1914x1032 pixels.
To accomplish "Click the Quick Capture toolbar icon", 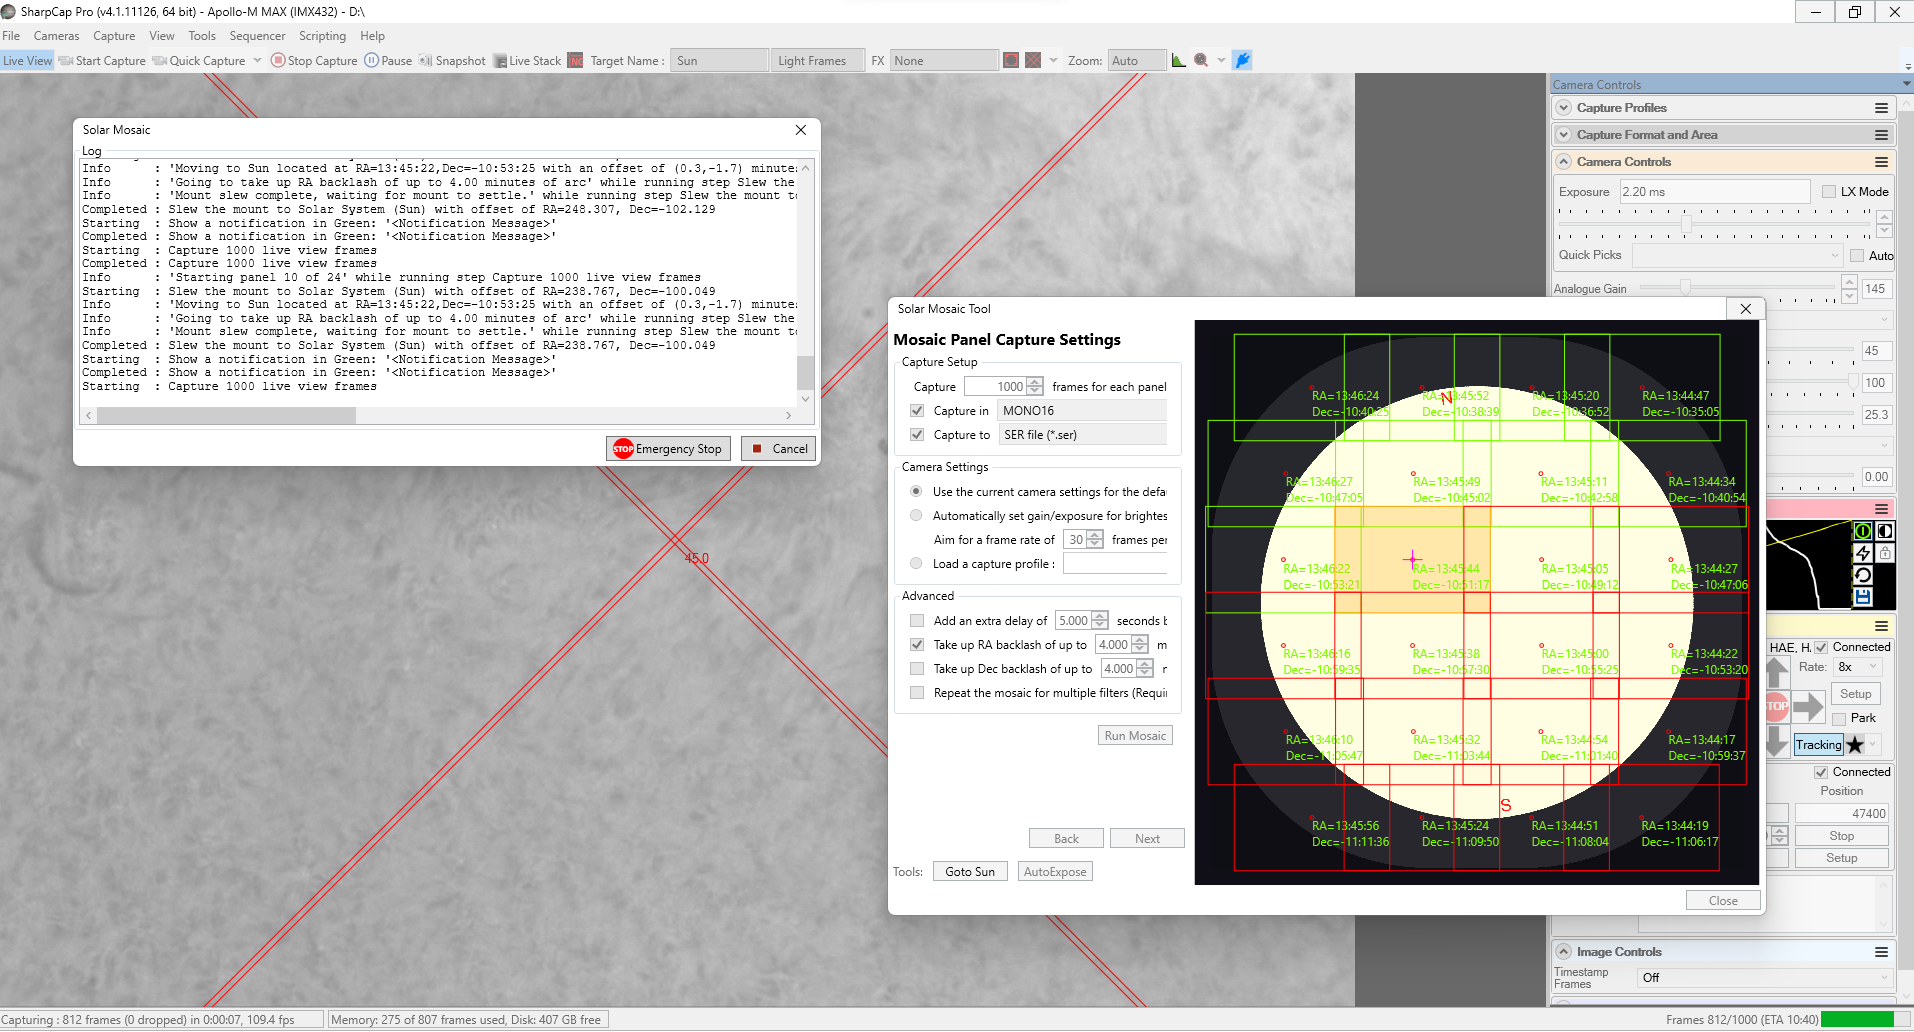I will click(160, 61).
